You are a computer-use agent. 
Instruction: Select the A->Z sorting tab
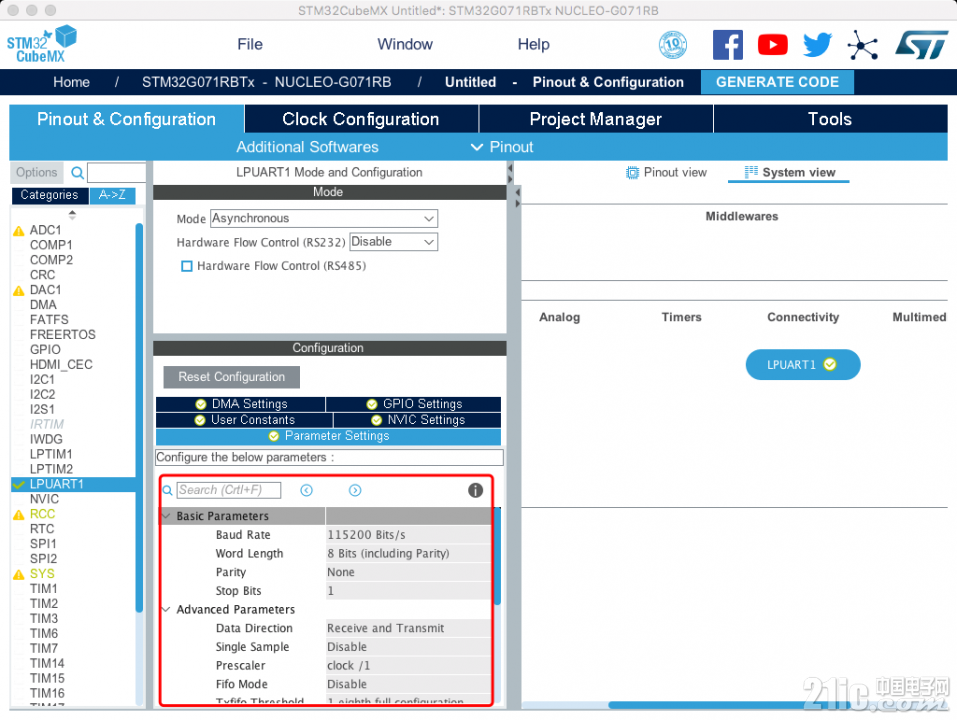pos(112,195)
